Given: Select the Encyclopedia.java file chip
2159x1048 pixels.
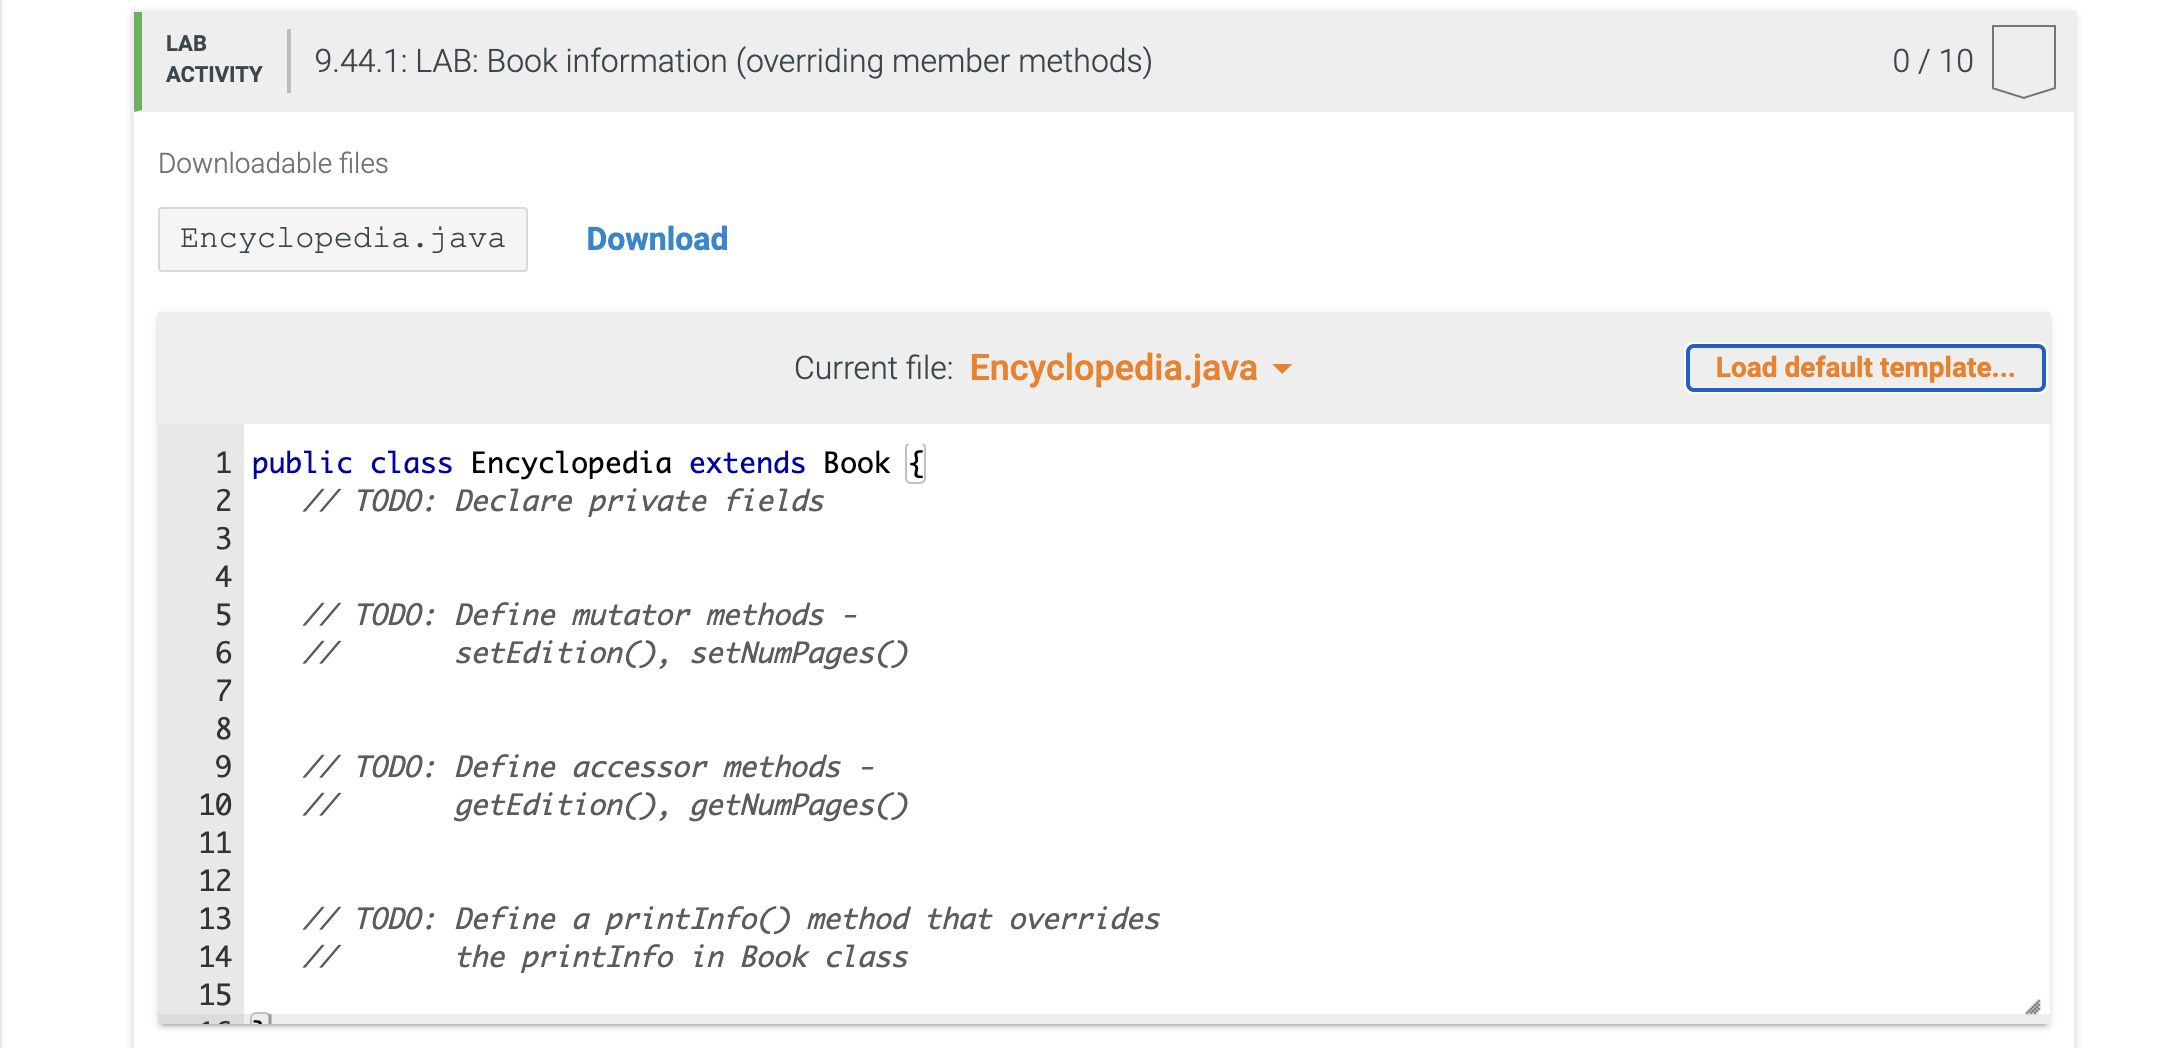Looking at the screenshot, I should 342,238.
